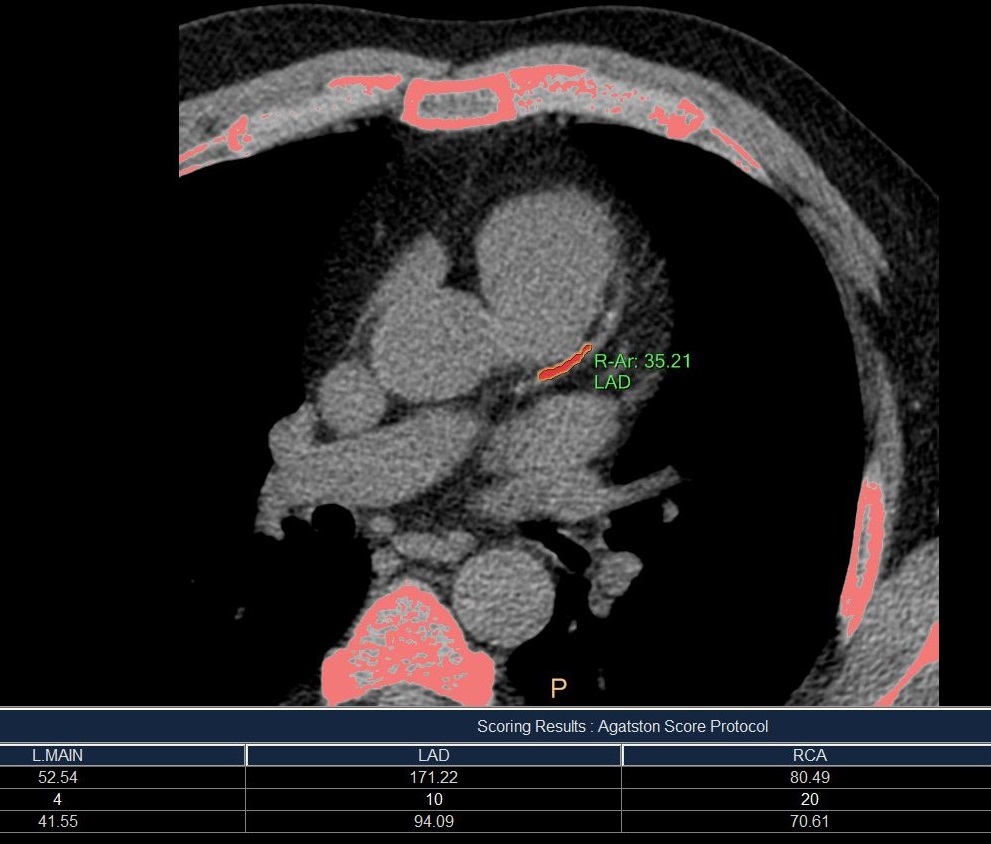Click the RCA value 20
Screen dimensions: 991x844
(x=810, y=799)
